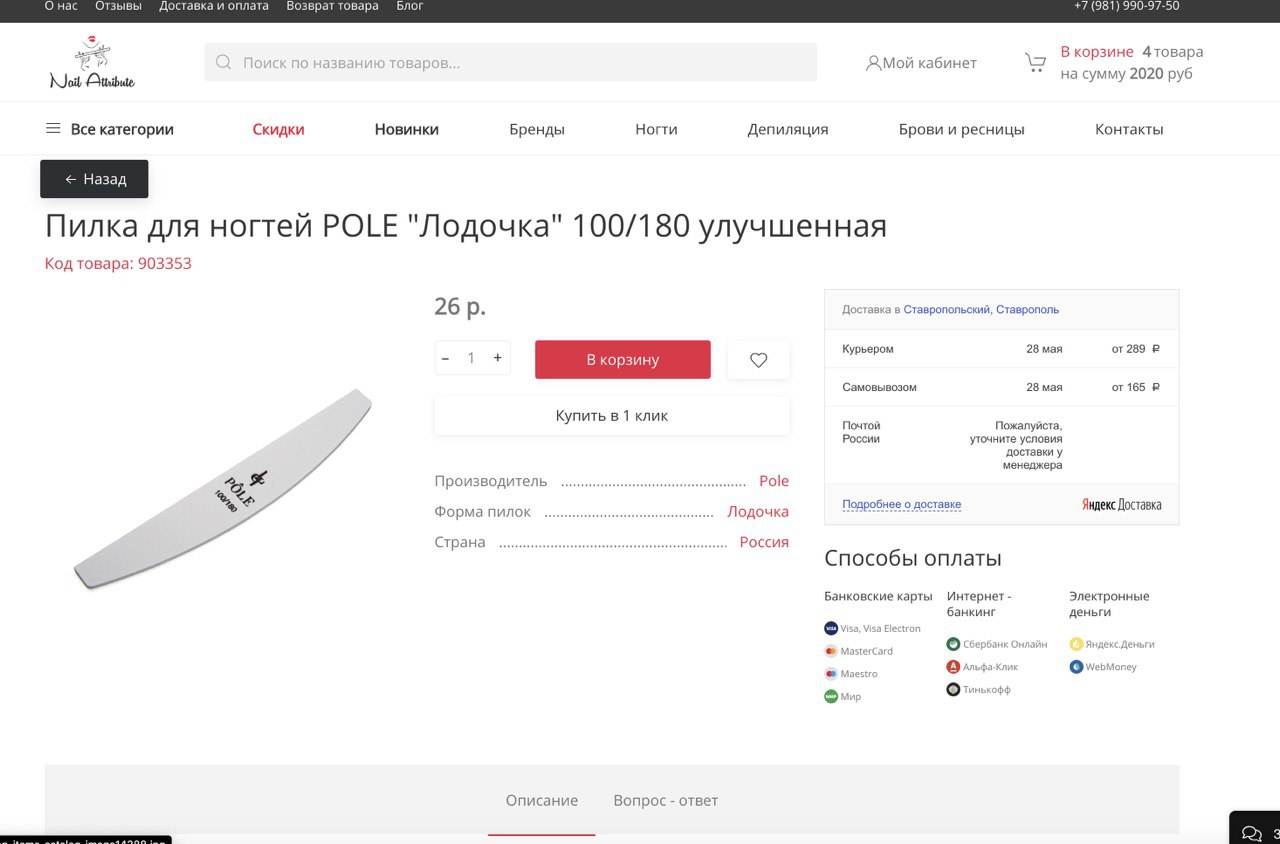Screen dimensions: 1280x844
Task: Add product to favorites with heart icon
Action: coord(758,360)
